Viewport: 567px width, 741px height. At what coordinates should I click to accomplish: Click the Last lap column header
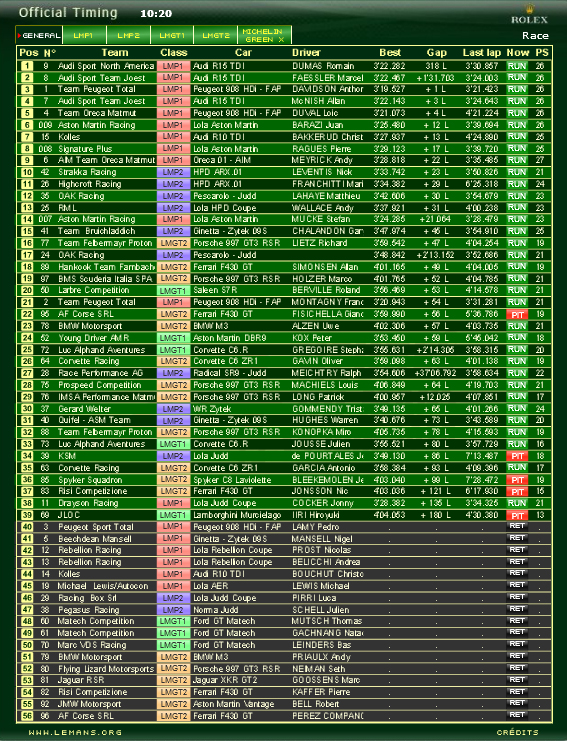point(481,52)
